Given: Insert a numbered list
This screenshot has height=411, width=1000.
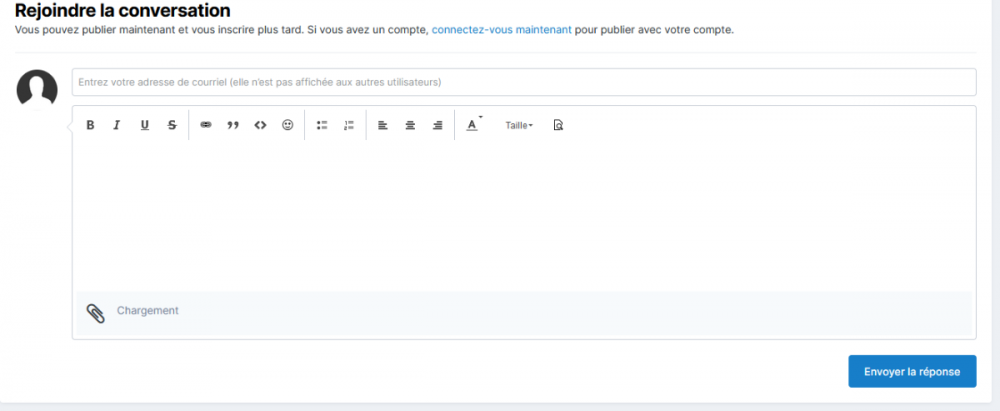Looking at the screenshot, I should (348, 125).
